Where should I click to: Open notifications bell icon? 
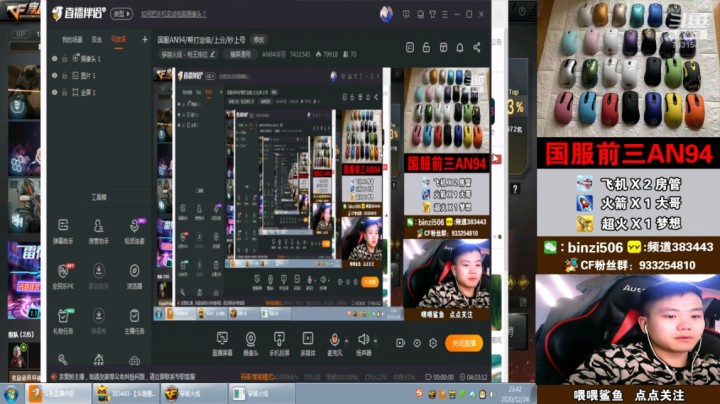coord(460,47)
